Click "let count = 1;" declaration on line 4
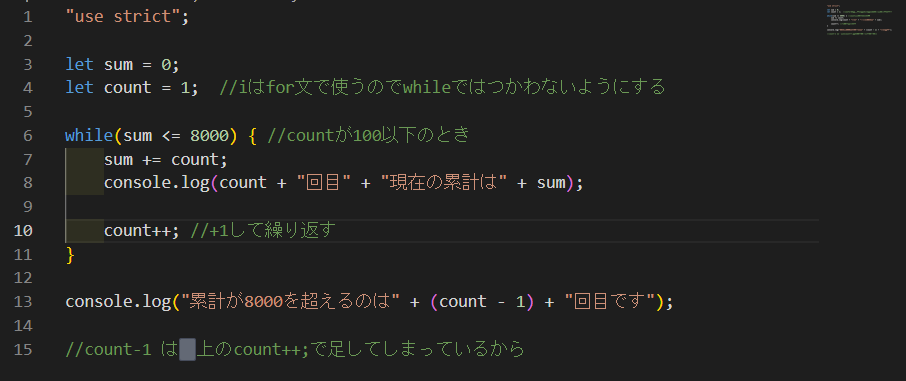Screen dimensions: 906x381 [132, 88]
